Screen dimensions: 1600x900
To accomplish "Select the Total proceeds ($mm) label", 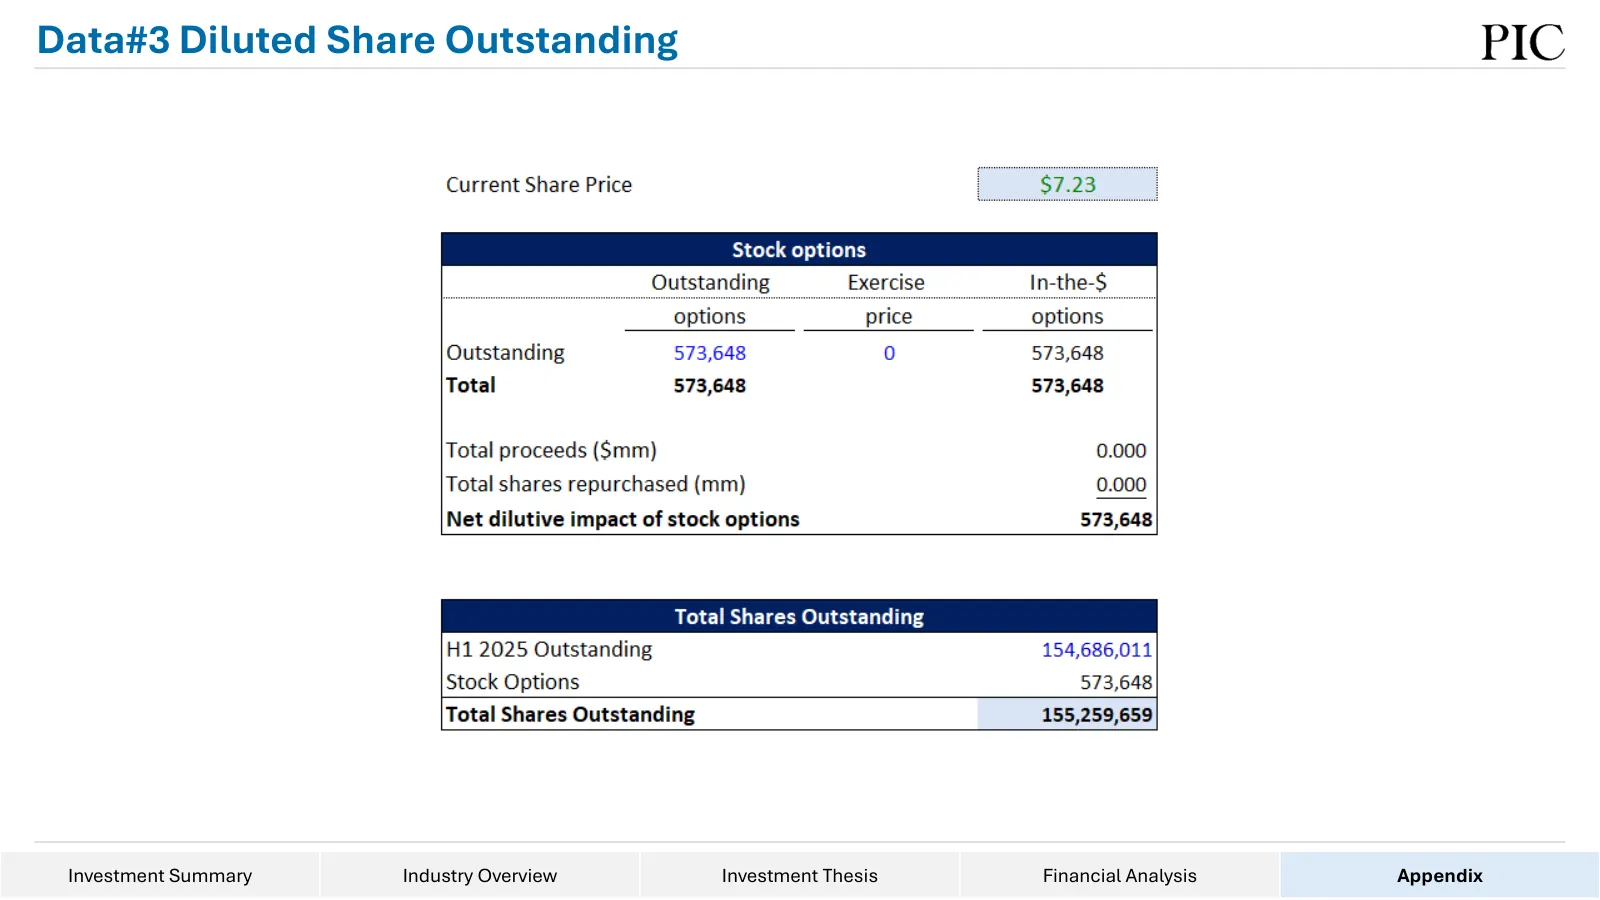I will point(551,451).
